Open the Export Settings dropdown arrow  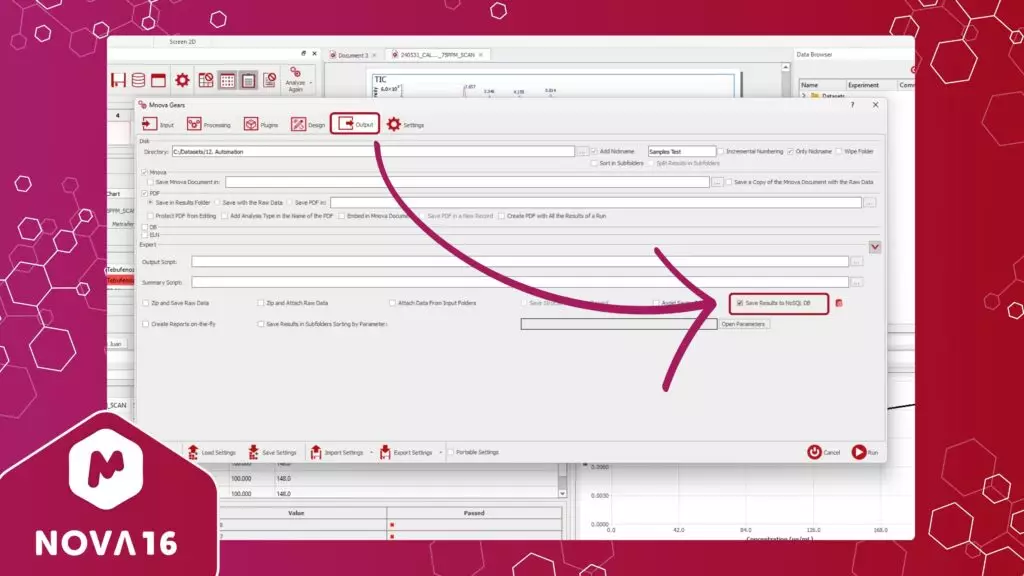click(440, 453)
